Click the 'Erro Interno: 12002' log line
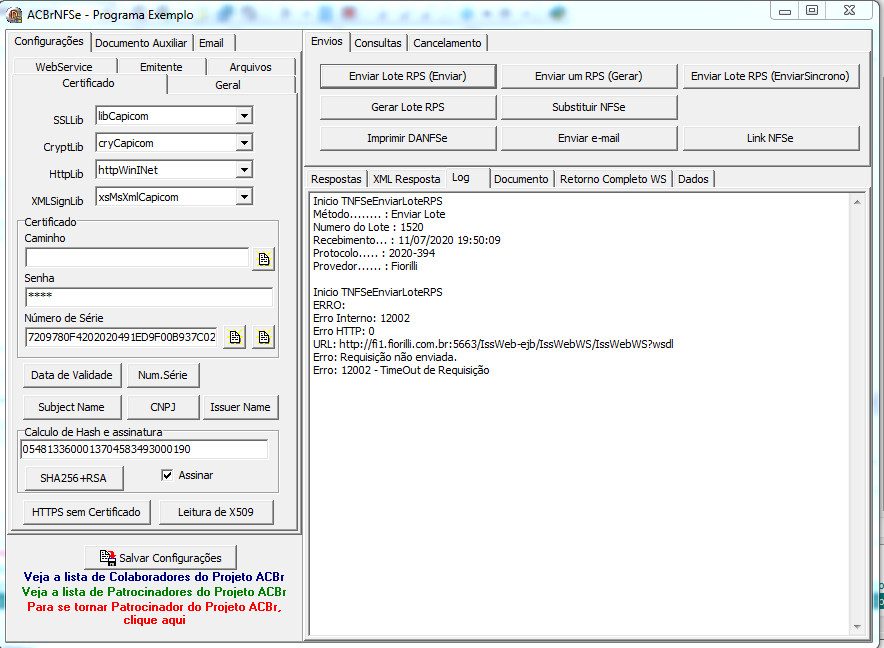The width and height of the screenshot is (884, 648). coord(361,318)
